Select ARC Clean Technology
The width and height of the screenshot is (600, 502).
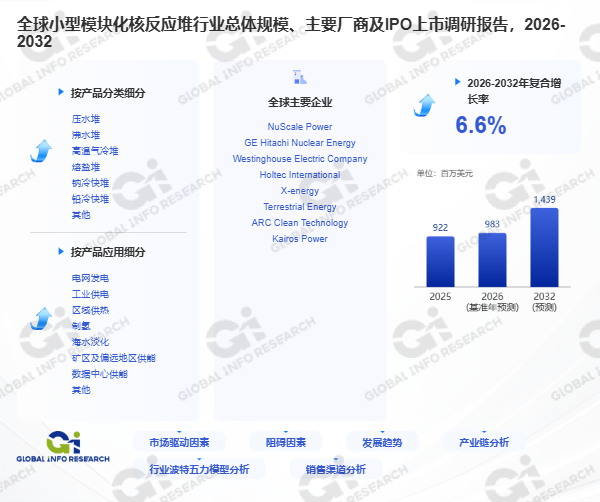pyautogui.click(x=300, y=223)
